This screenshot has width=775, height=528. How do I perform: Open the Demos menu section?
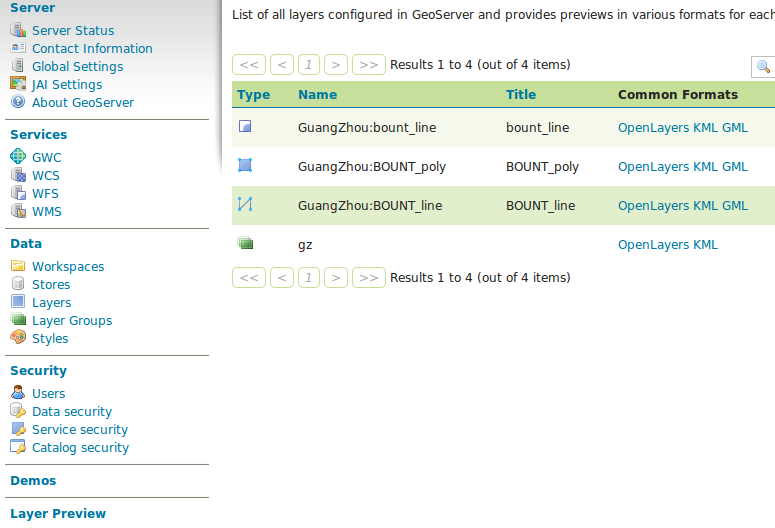point(33,481)
